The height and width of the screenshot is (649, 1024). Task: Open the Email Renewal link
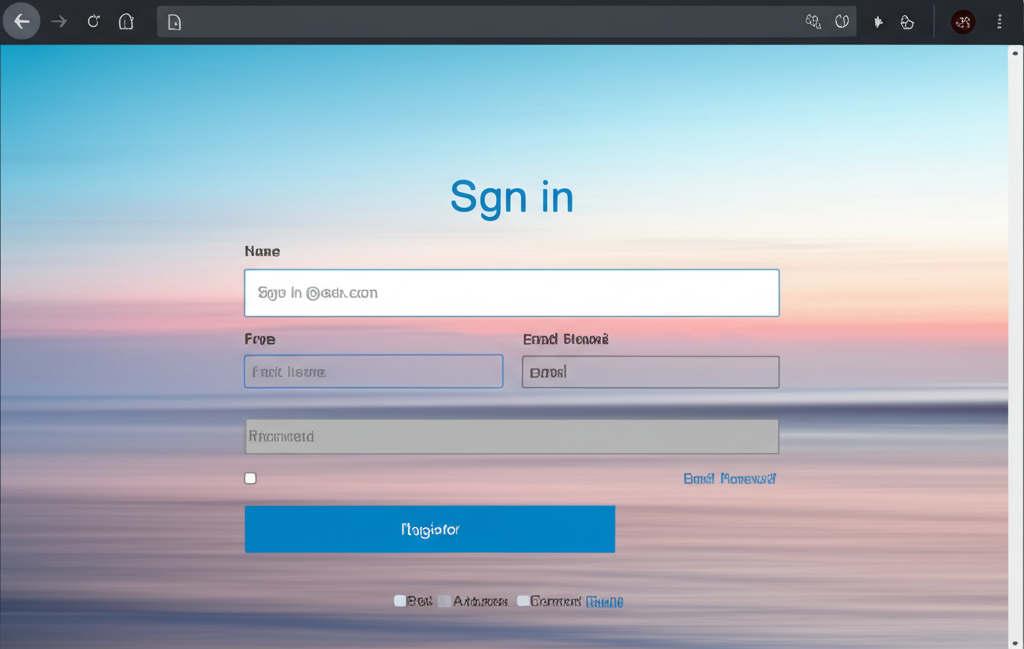coord(731,478)
